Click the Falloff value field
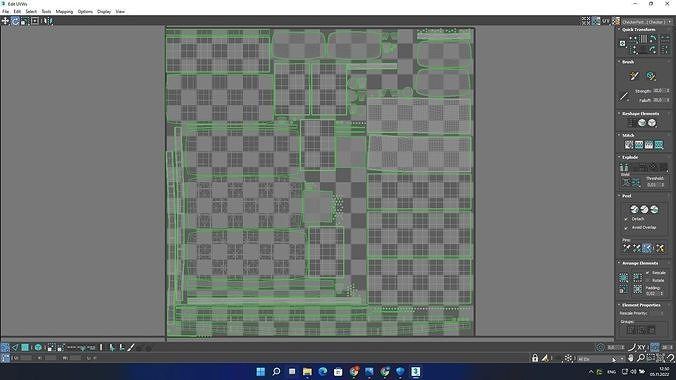The image size is (676, 380). [658, 100]
